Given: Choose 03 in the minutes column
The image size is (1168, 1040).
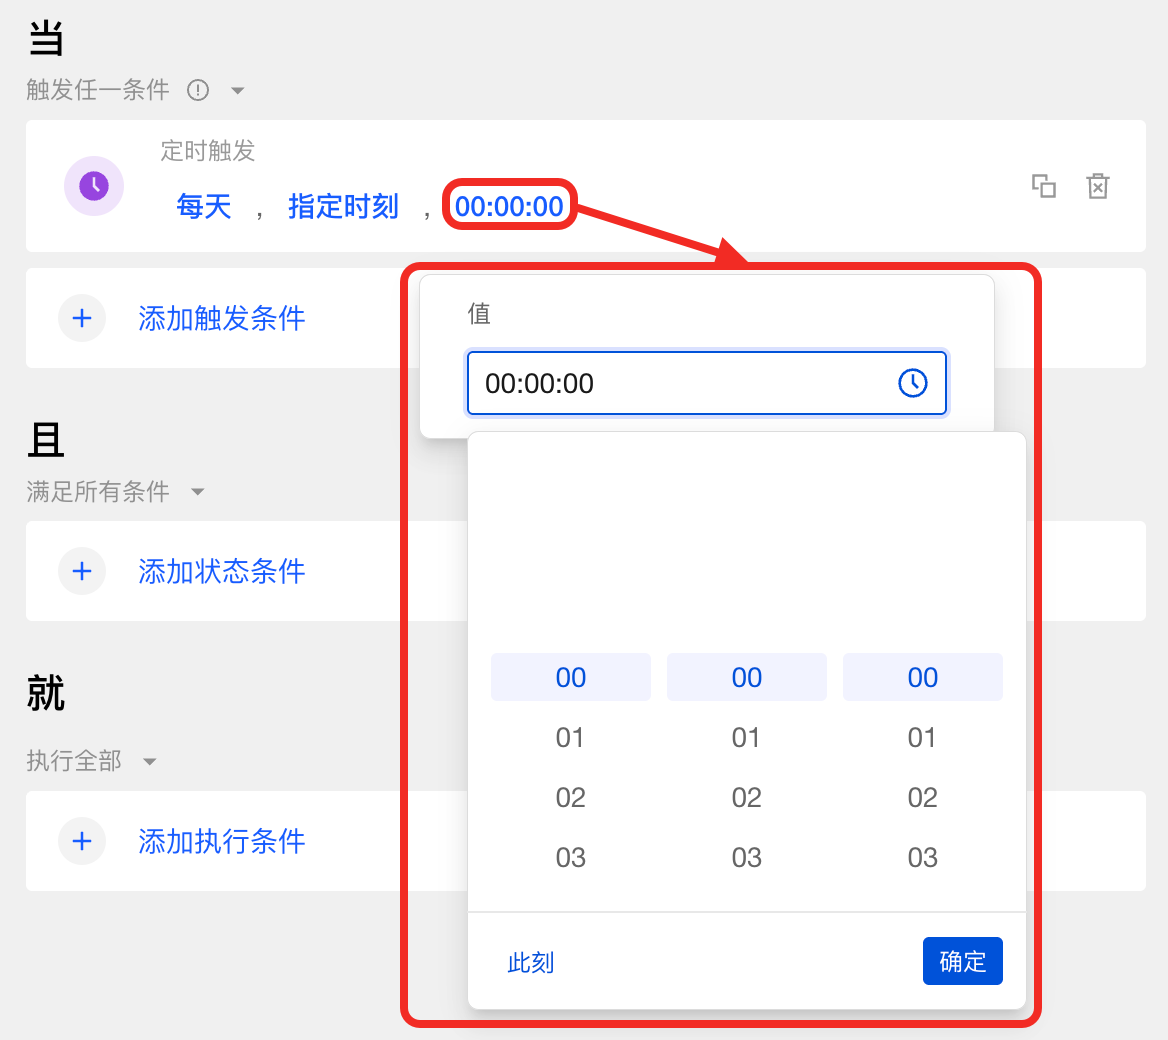Looking at the screenshot, I should tap(746, 858).
